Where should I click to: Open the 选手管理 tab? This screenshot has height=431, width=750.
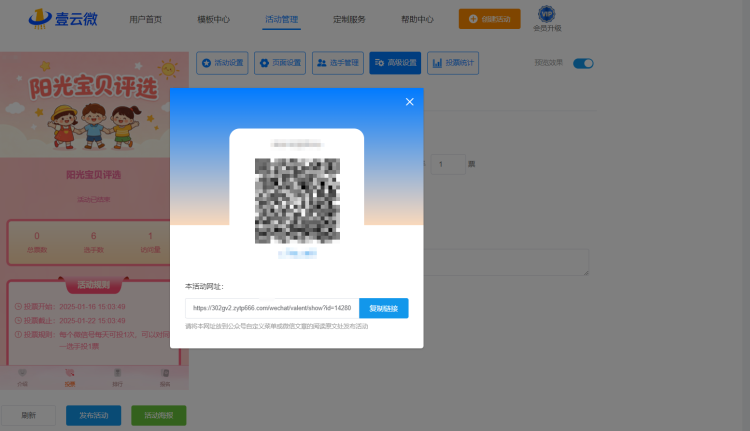[x=338, y=63]
